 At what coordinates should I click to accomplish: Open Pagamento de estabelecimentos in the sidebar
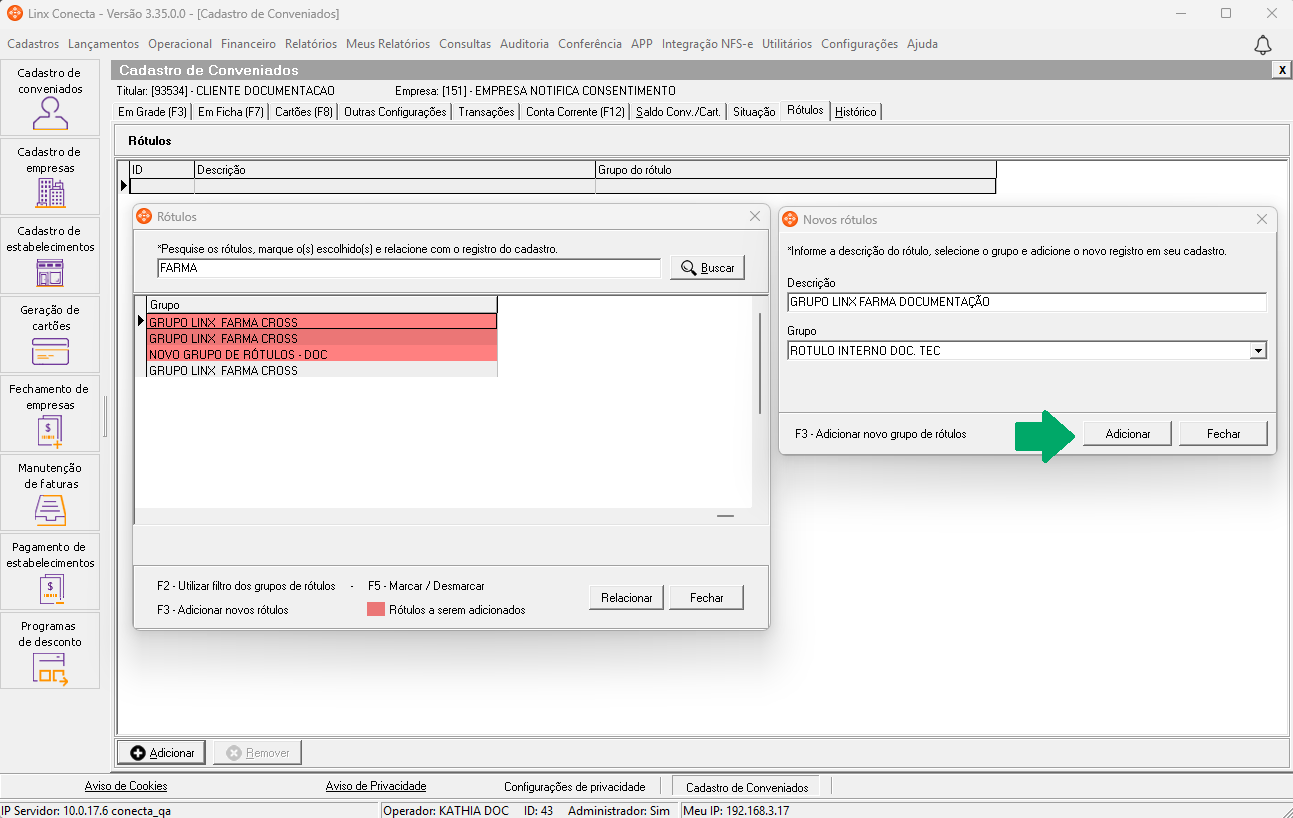coord(50,572)
